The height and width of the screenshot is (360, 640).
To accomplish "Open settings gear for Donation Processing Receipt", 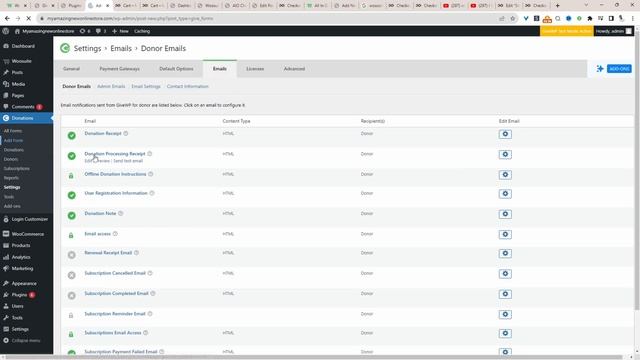I will point(505,154).
